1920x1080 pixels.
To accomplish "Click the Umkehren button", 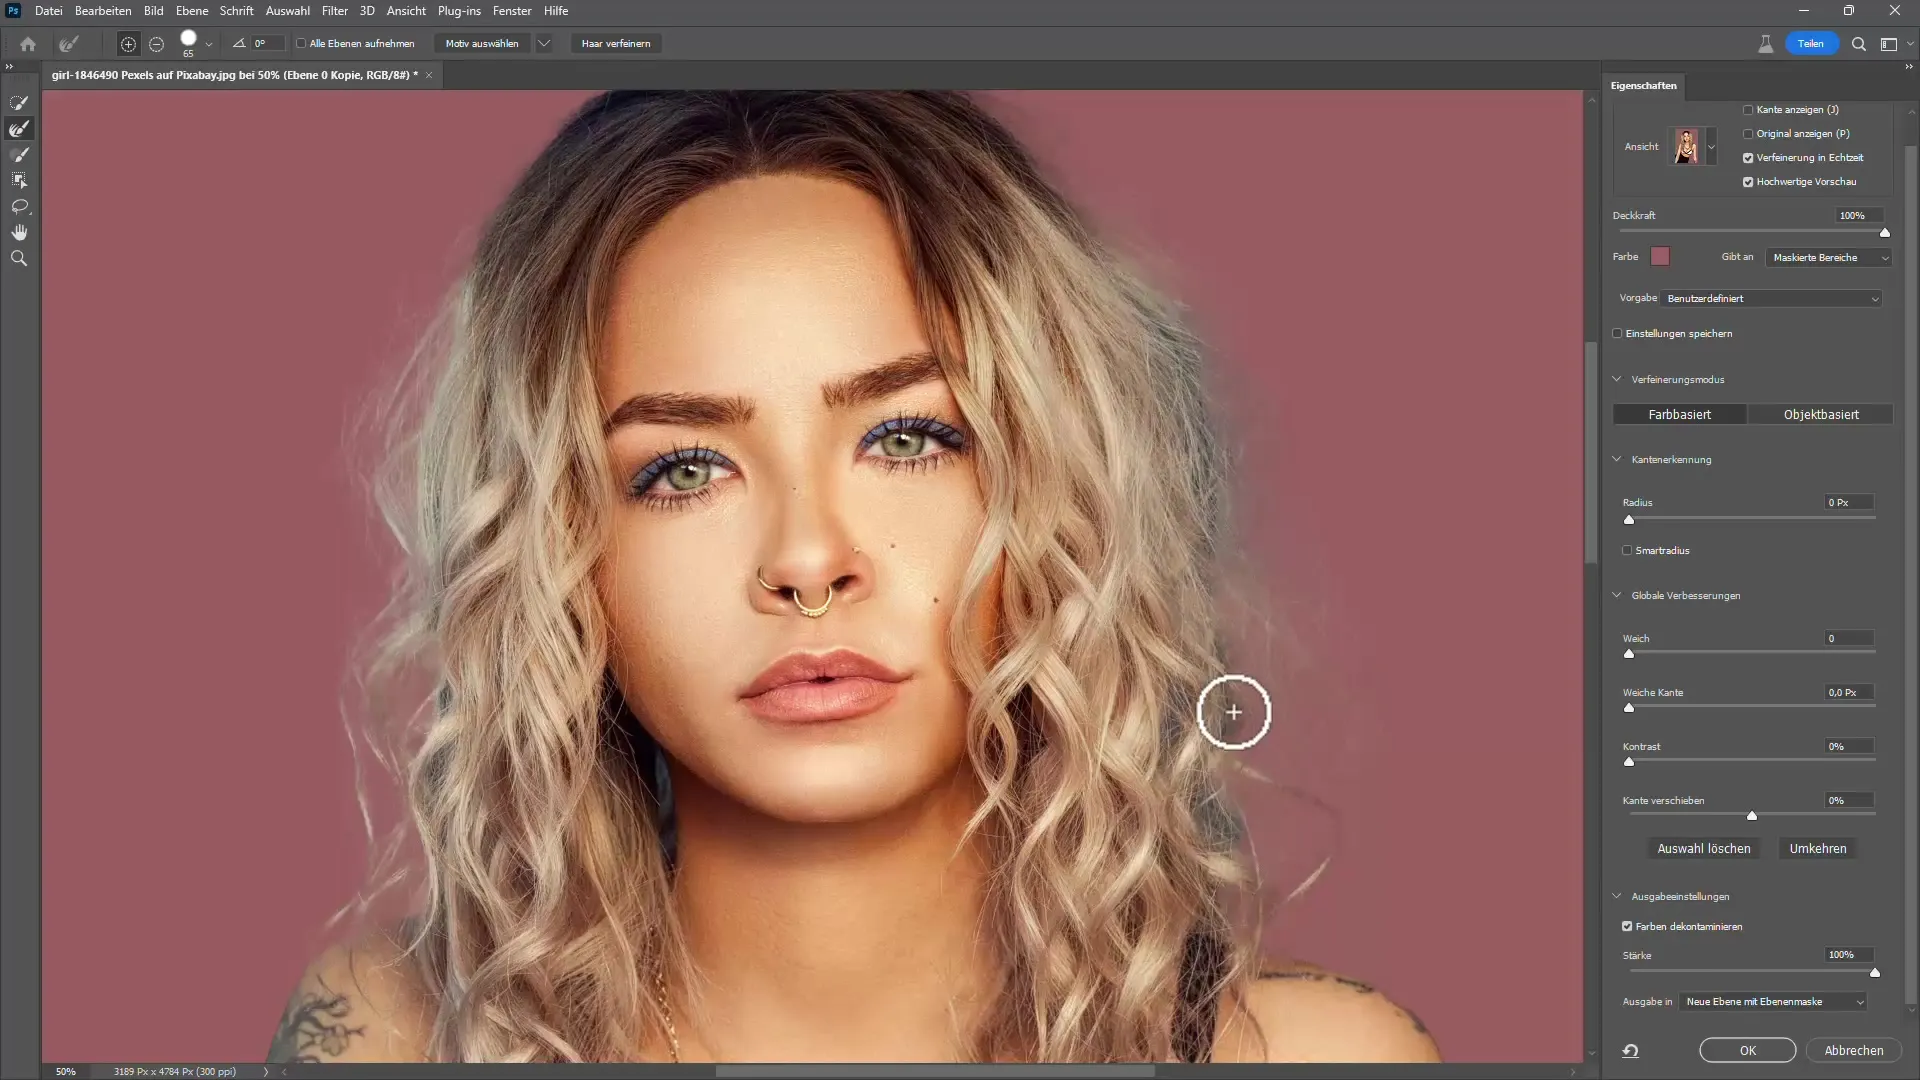I will 1817,849.
